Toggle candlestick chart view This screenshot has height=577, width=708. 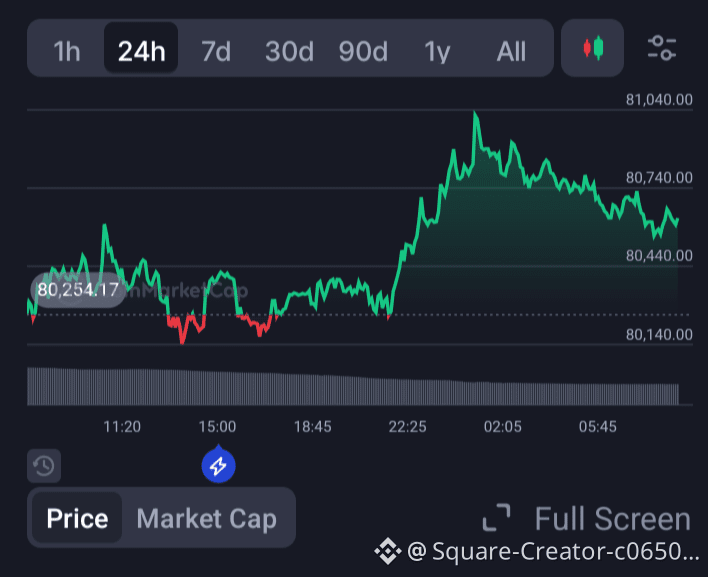pos(592,48)
